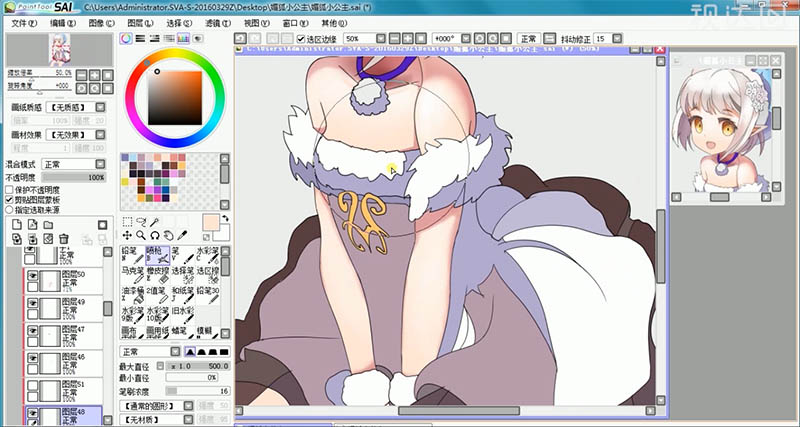Open the zoom percentage 50% dropdown

(381, 39)
